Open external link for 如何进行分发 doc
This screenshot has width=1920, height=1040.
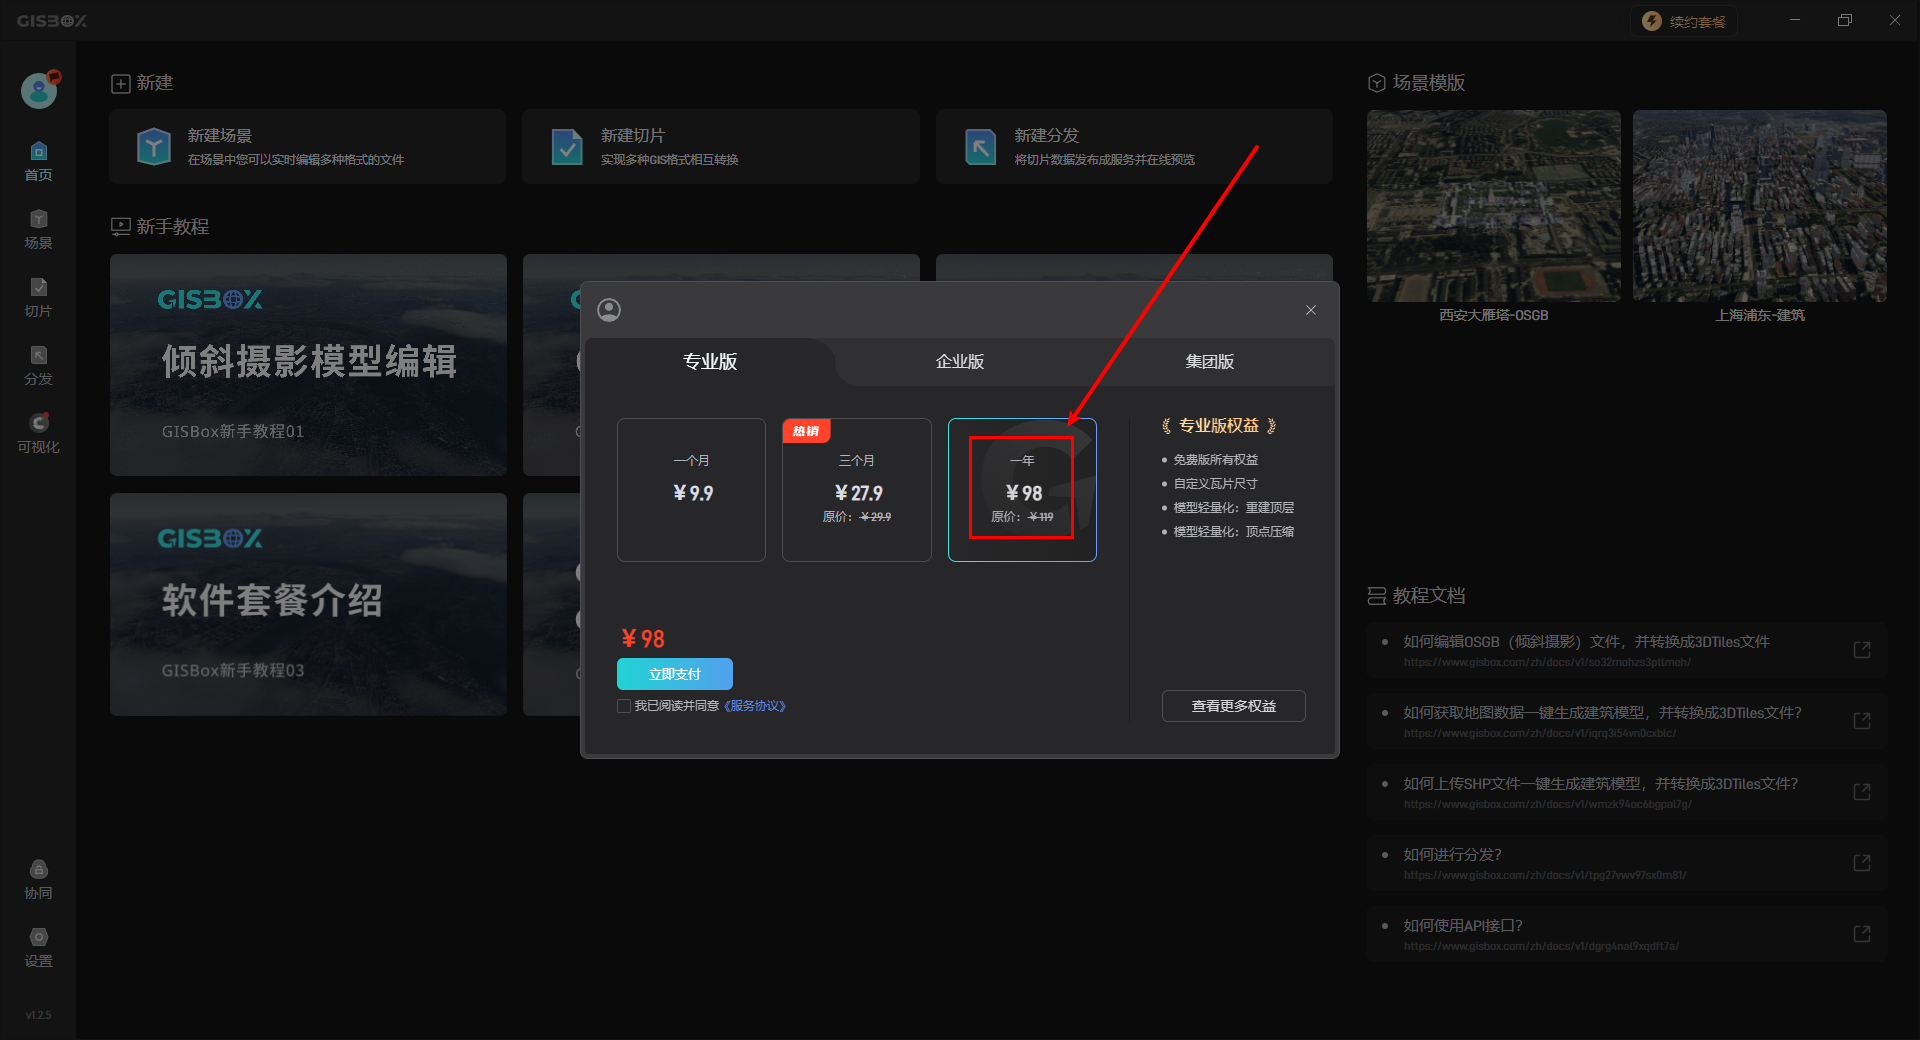[1861, 863]
